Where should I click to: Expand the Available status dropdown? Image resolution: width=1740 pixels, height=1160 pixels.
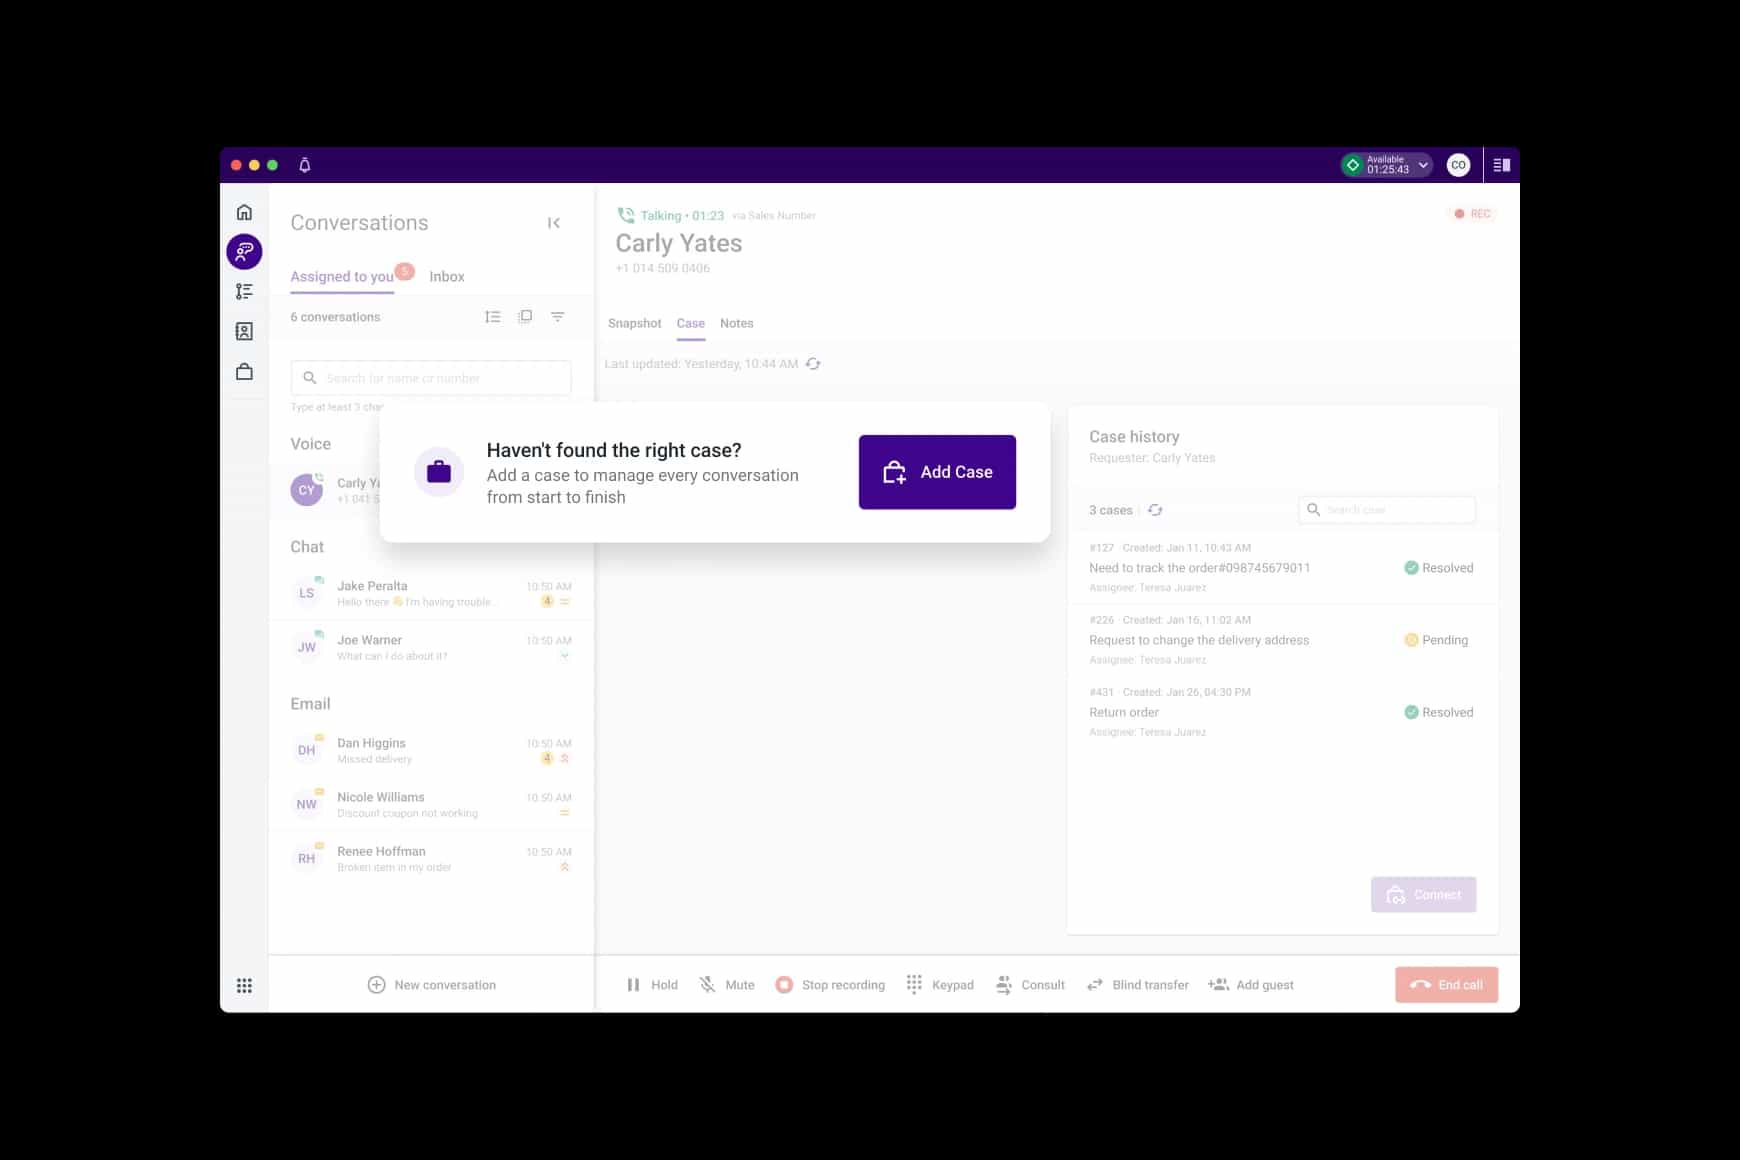coord(1423,165)
